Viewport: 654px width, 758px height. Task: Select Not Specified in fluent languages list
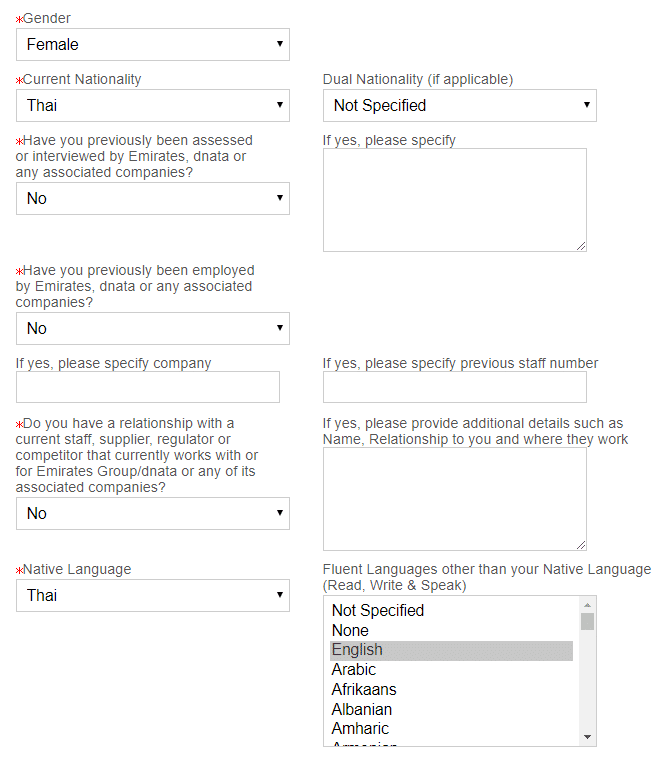pos(451,611)
